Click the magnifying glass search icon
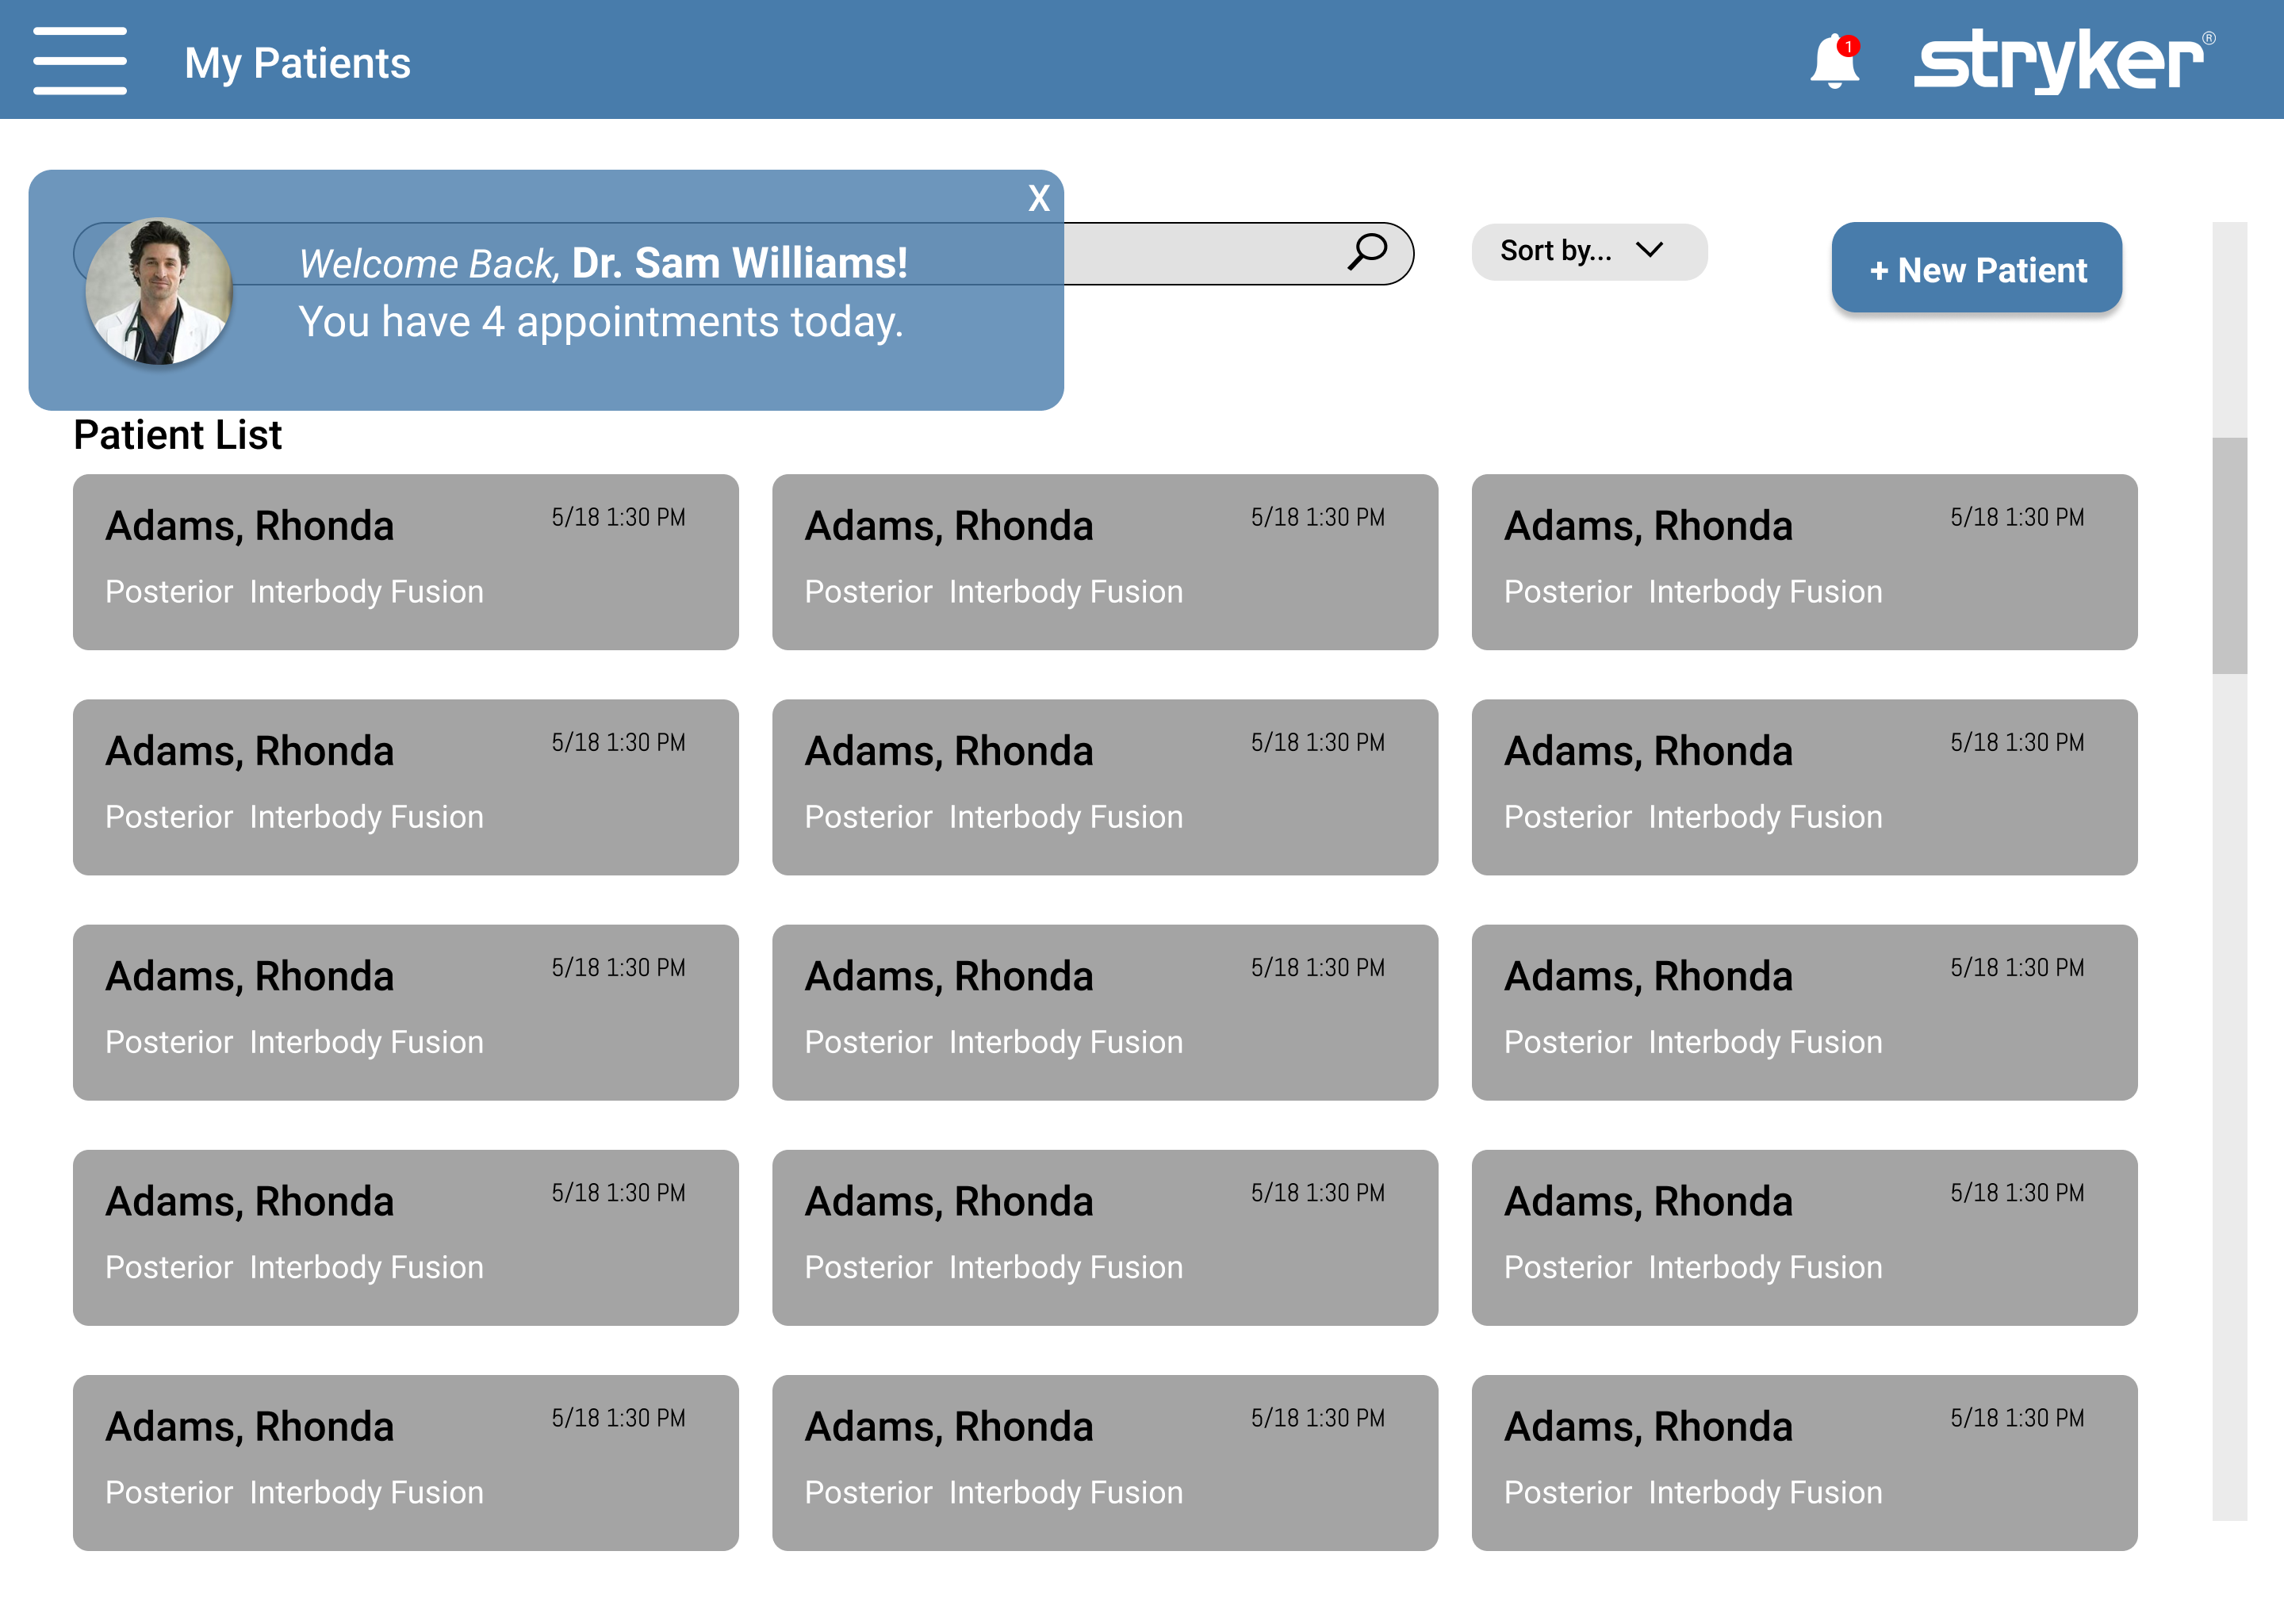The image size is (2284, 1624). (x=1367, y=252)
